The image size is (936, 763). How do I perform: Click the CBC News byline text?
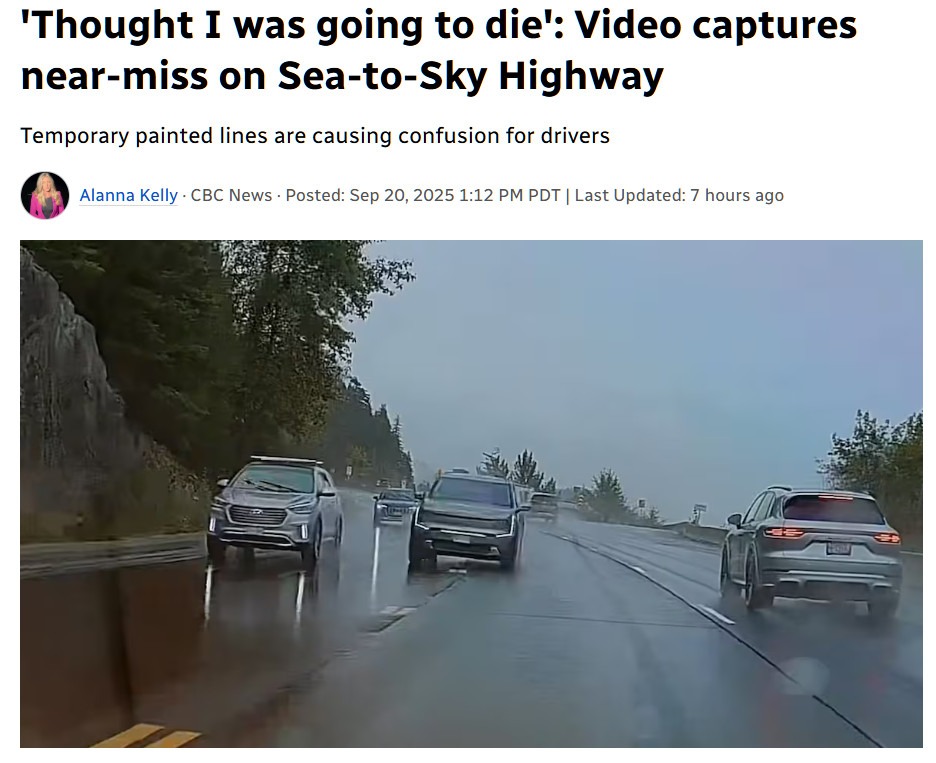tap(231, 195)
